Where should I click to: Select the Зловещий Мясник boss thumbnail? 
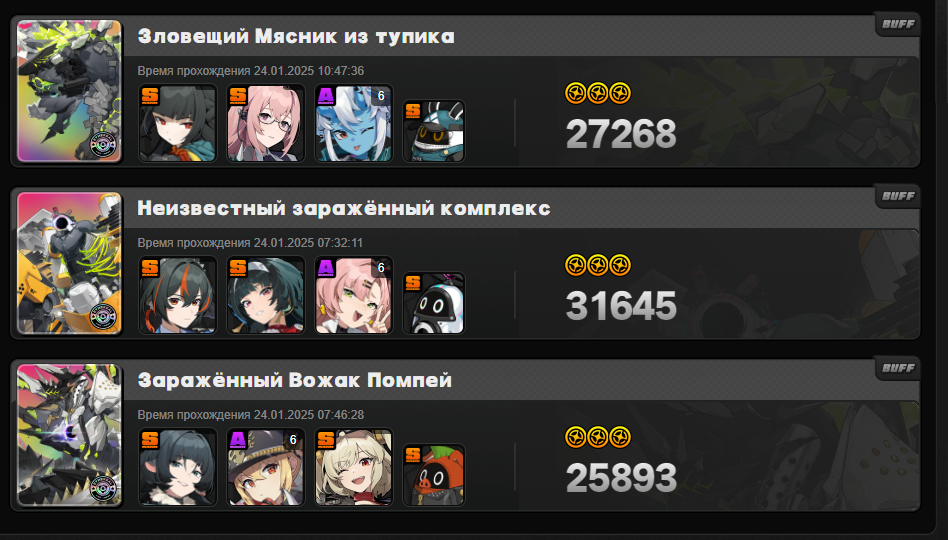pos(70,91)
